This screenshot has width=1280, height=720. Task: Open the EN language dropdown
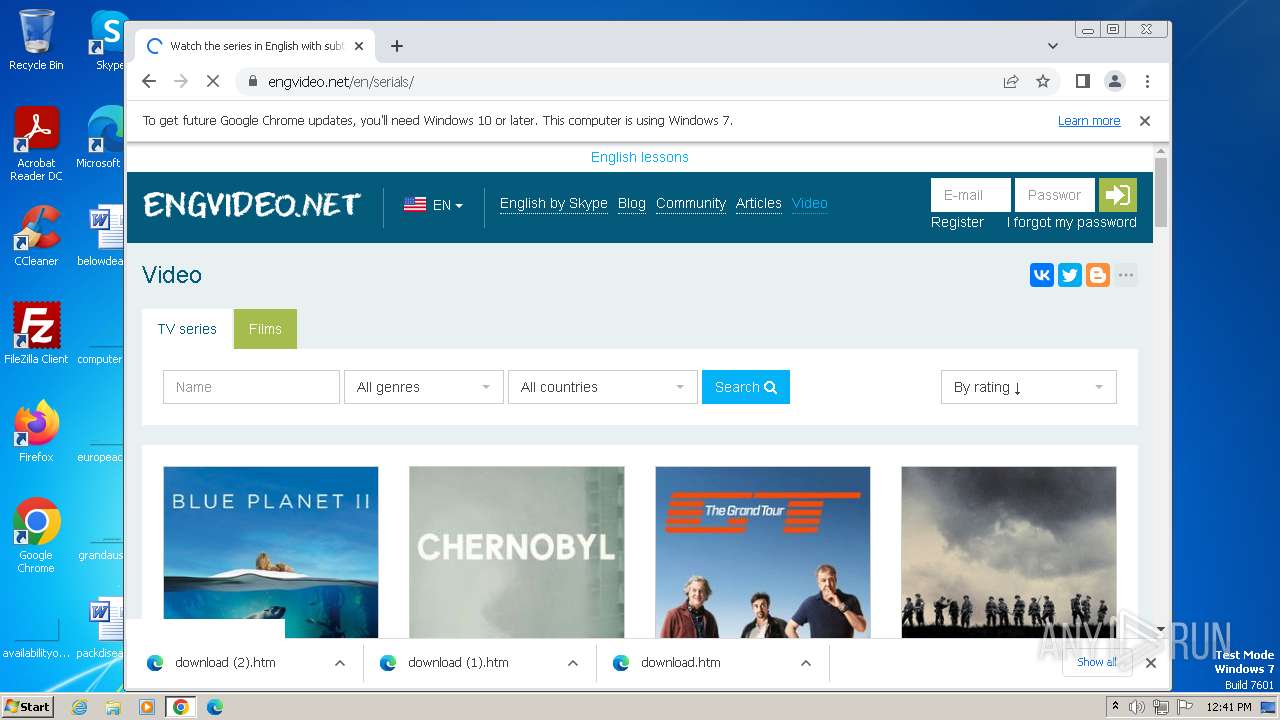434,205
